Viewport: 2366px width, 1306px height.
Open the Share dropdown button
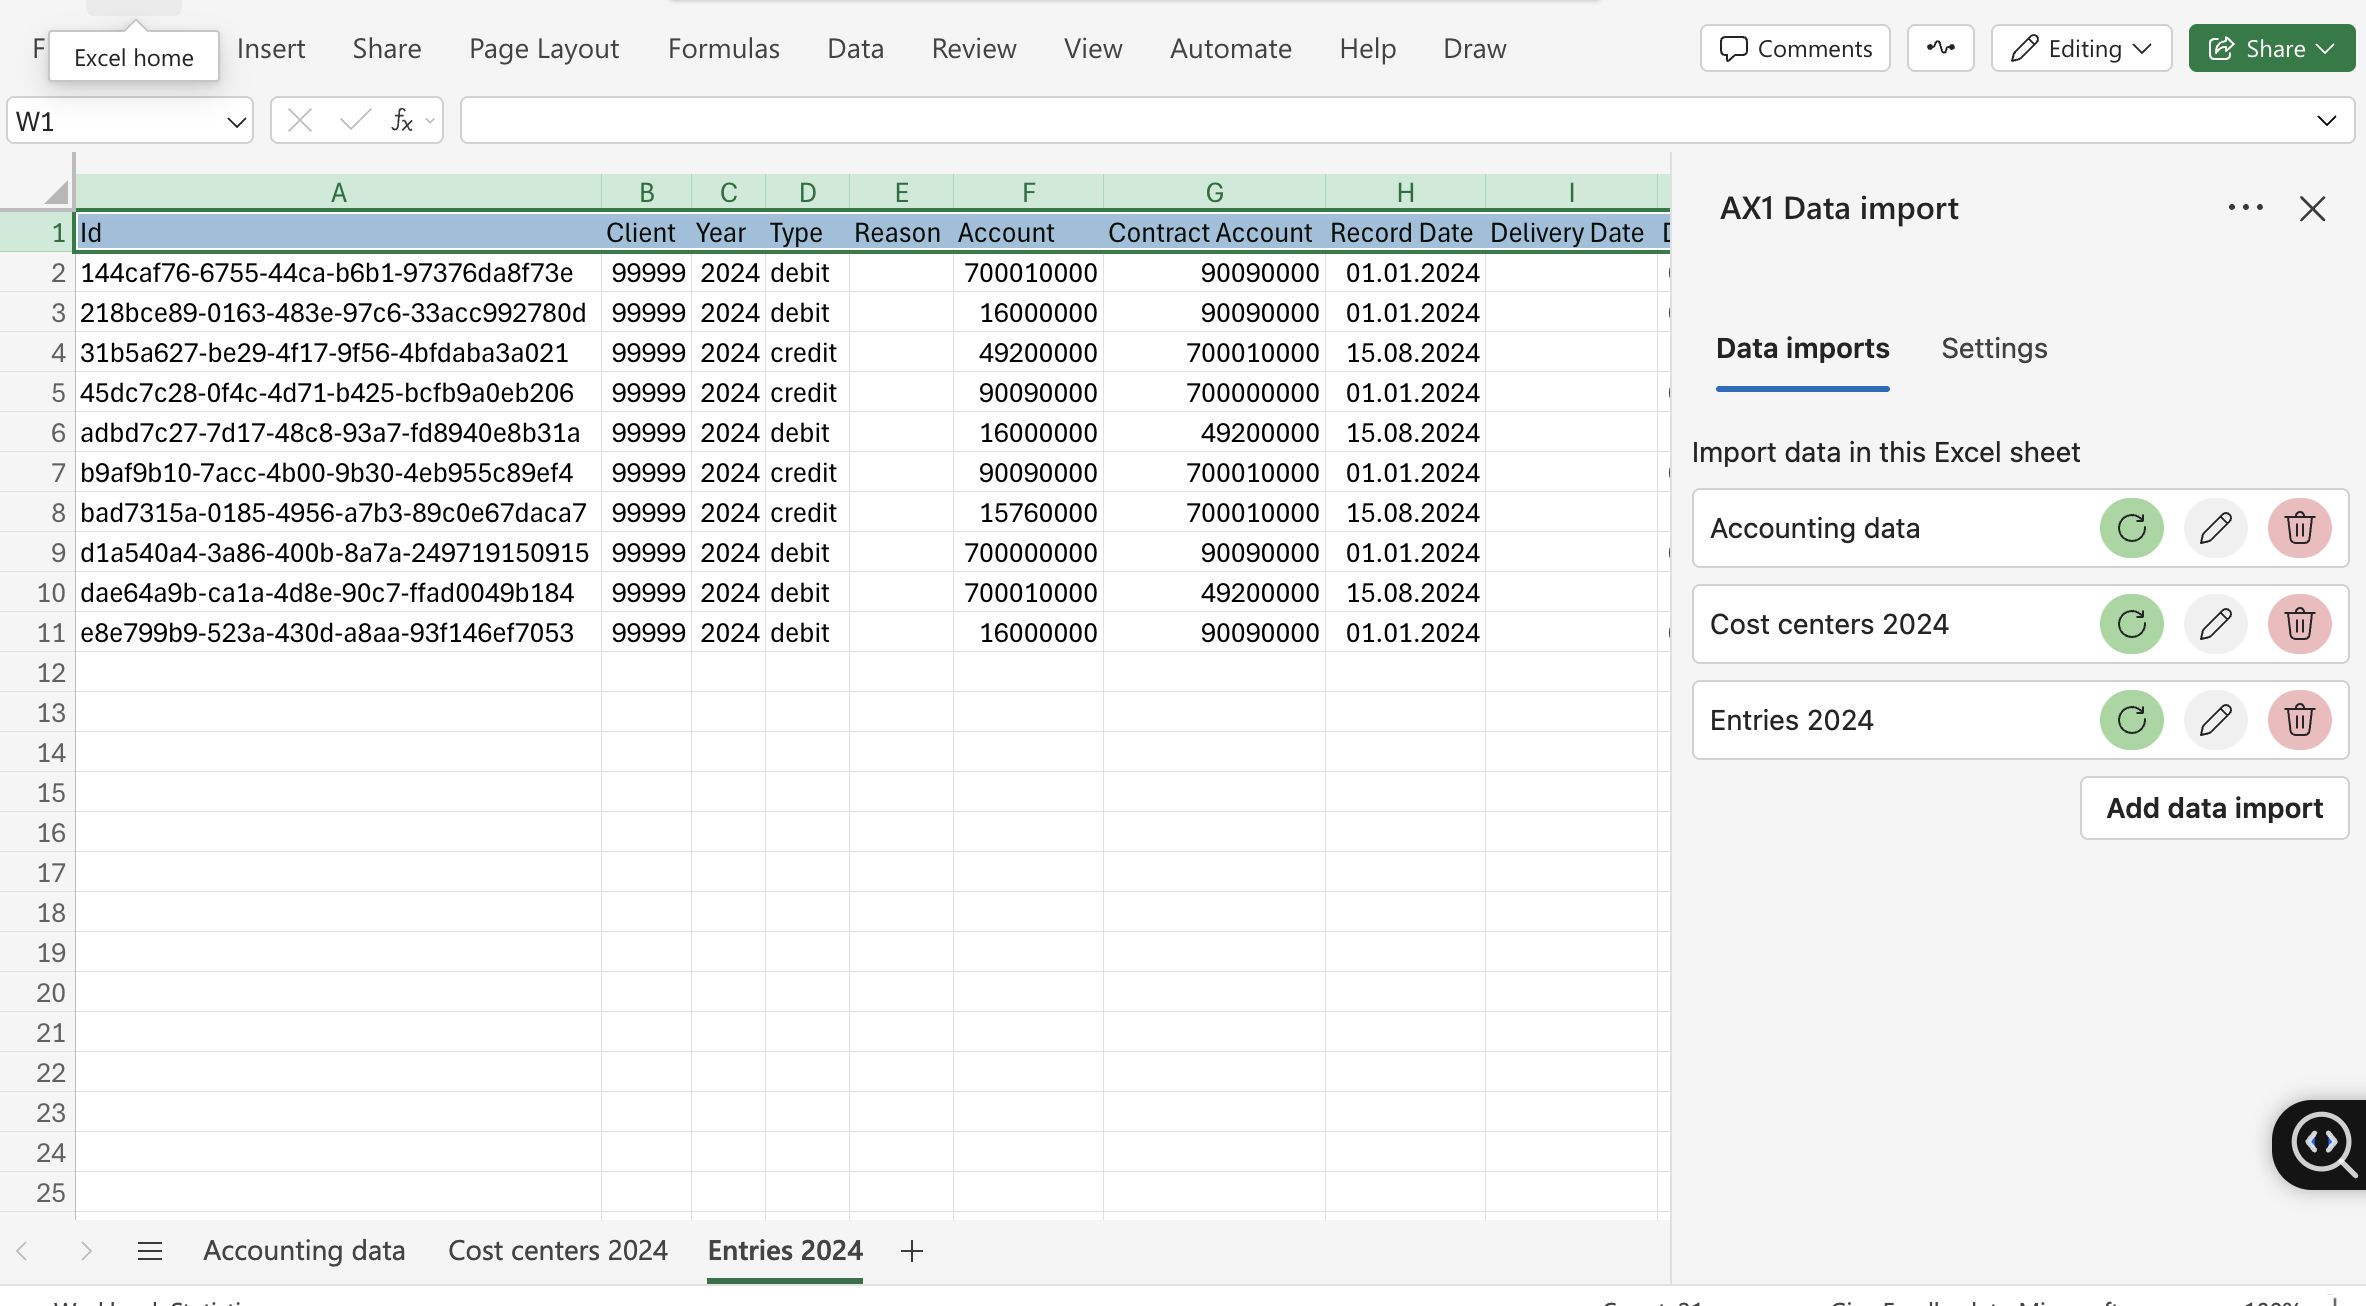tap(2271, 48)
